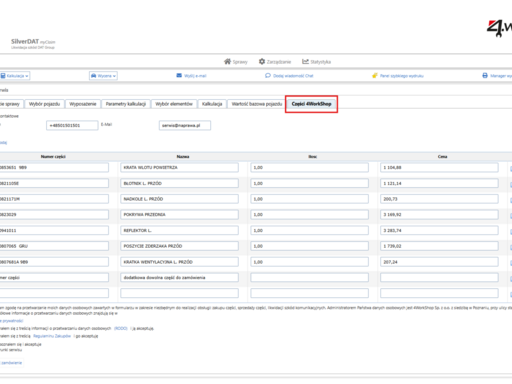Click the dodatkowa dowolna część name field
The height and width of the screenshot is (384, 512).
tap(179, 278)
